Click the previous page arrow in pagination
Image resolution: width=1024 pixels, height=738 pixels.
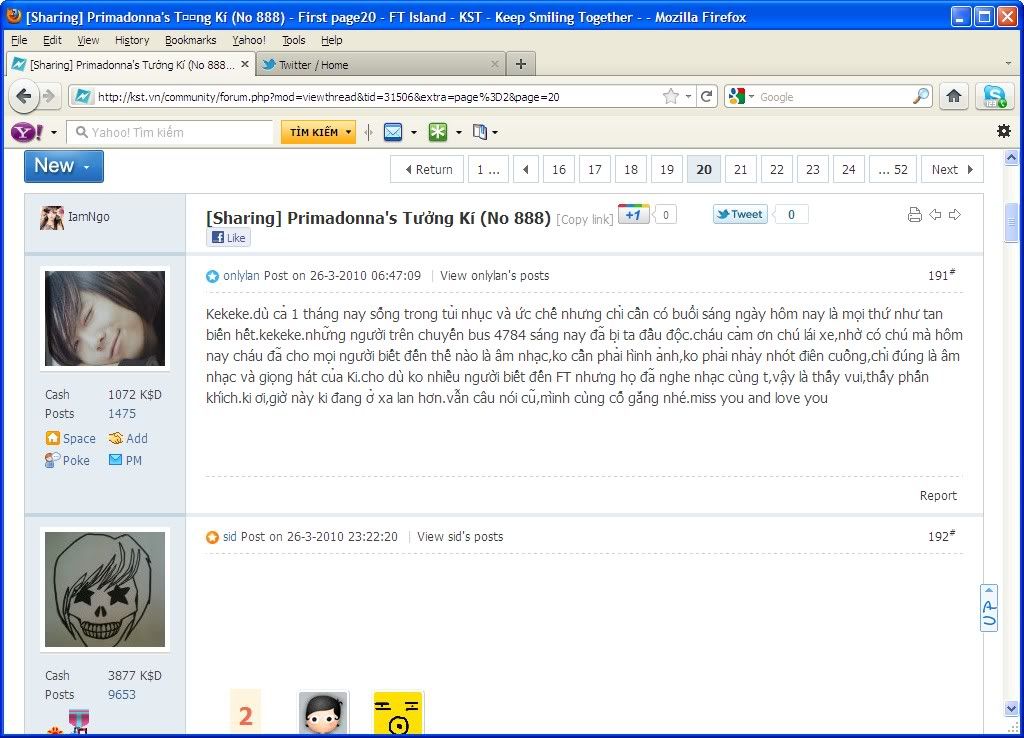pos(526,170)
